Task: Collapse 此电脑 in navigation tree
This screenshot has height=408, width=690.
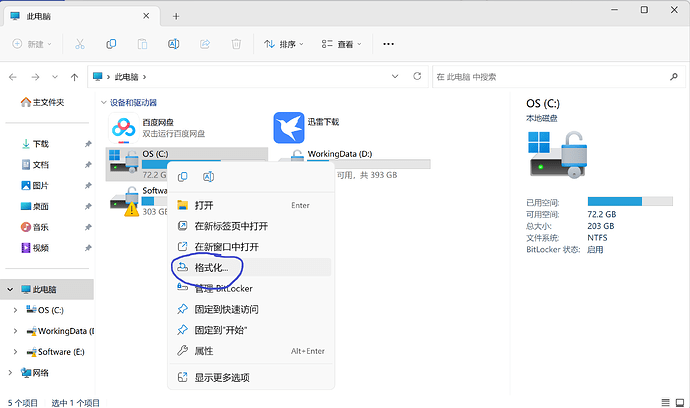Action: [x=10, y=290]
